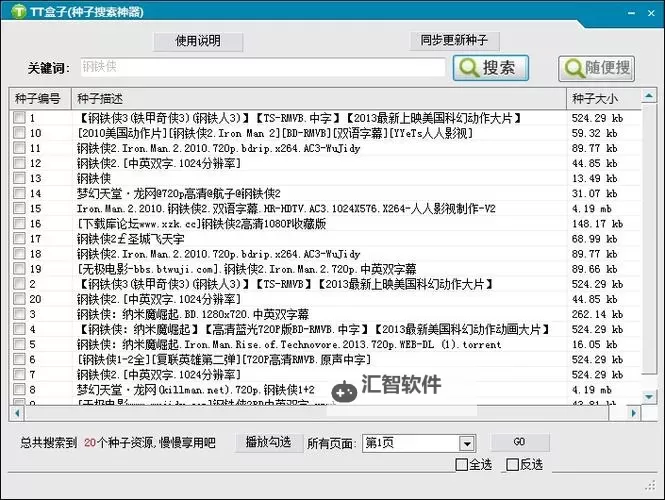
Task: Tick the checkbox for seed number 11
Action: (19, 148)
